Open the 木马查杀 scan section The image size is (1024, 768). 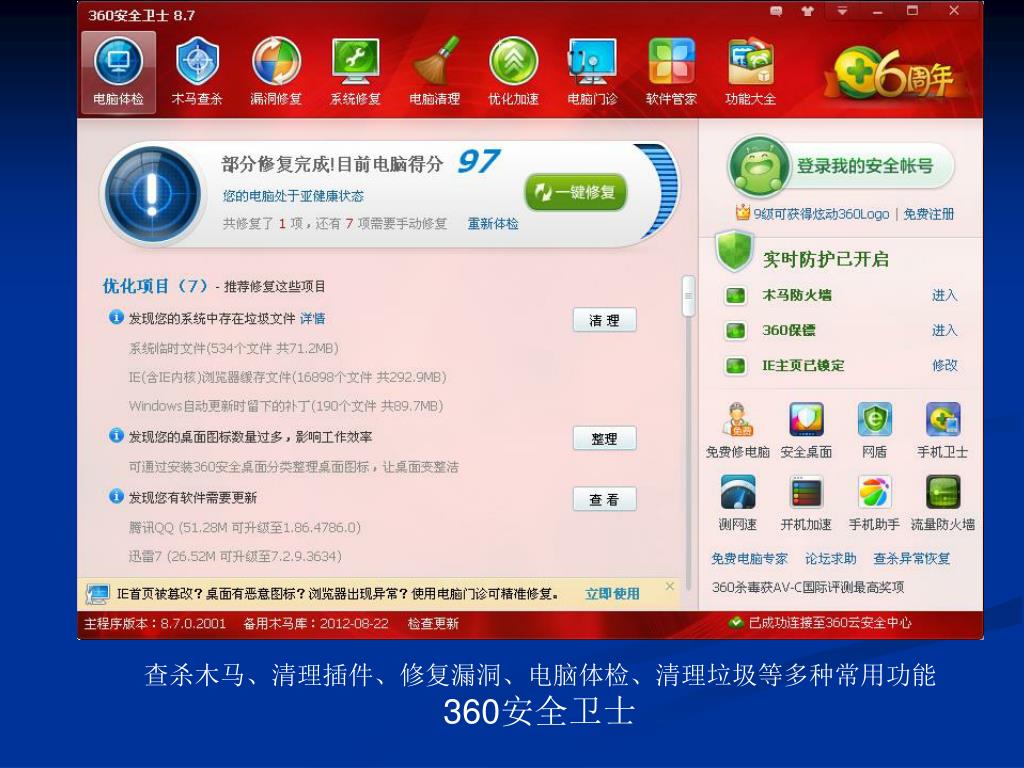(197, 72)
